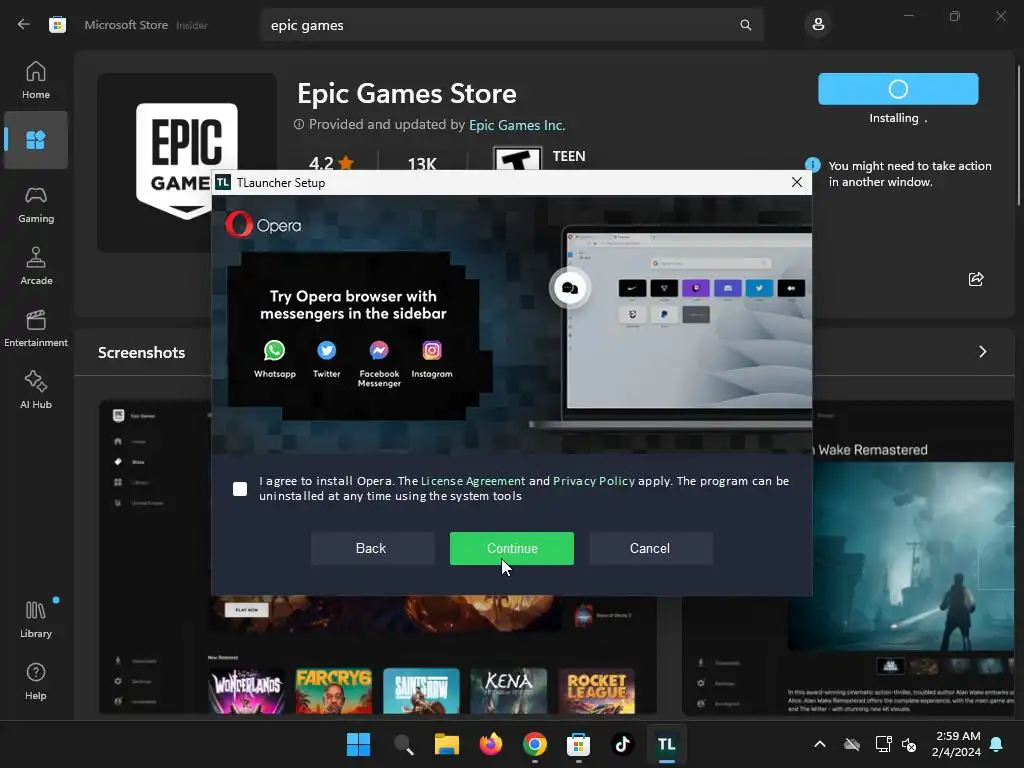Switch to TLauncher on the taskbar
The width and height of the screenshot is (1024, 768).
[x=666, y=744]
